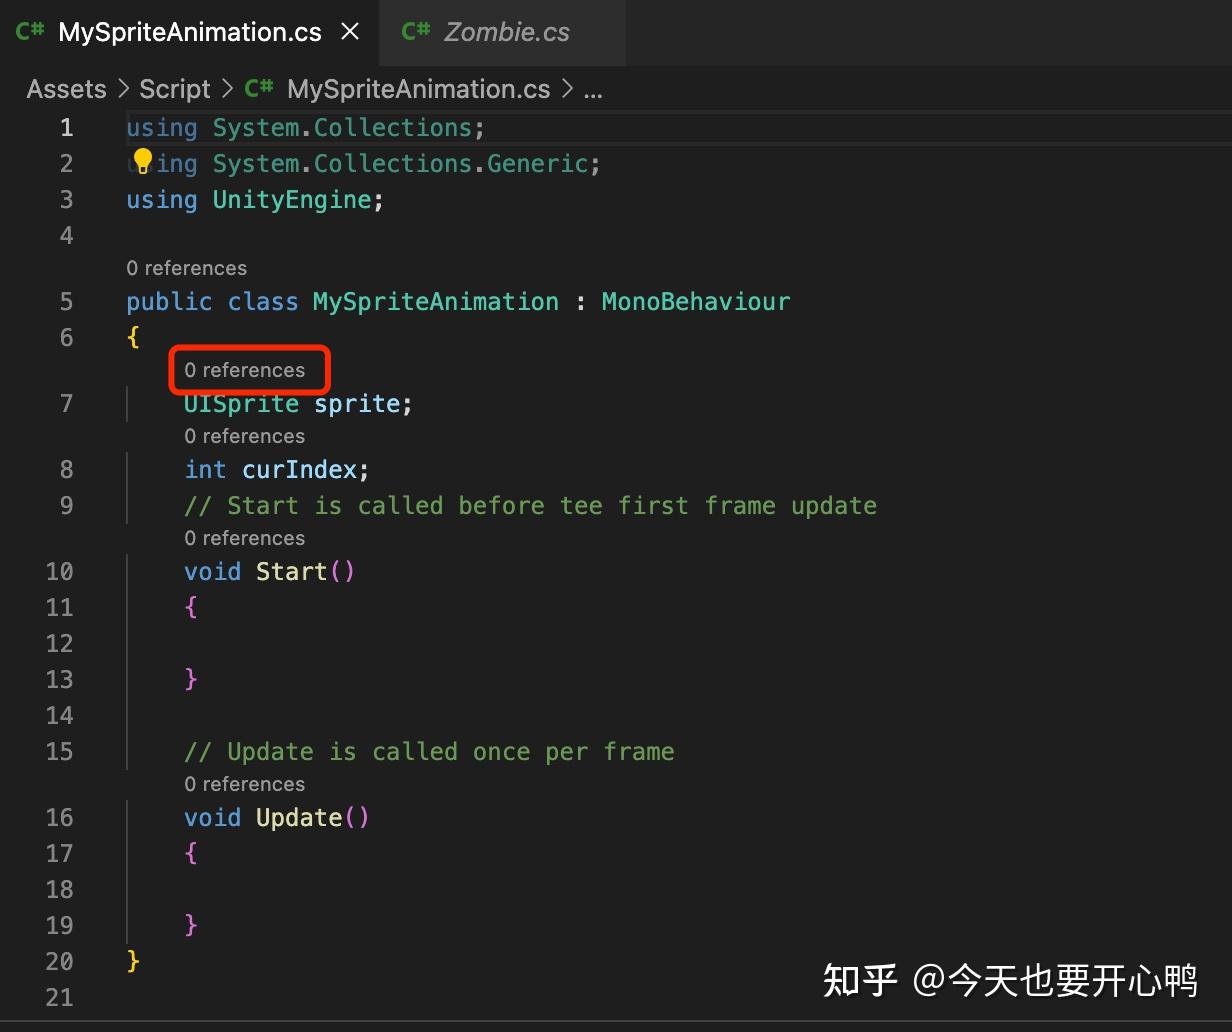Click 'UISprite' type on line 7
Viewport: 1232px width, 1032px height.
pos(241,404)
